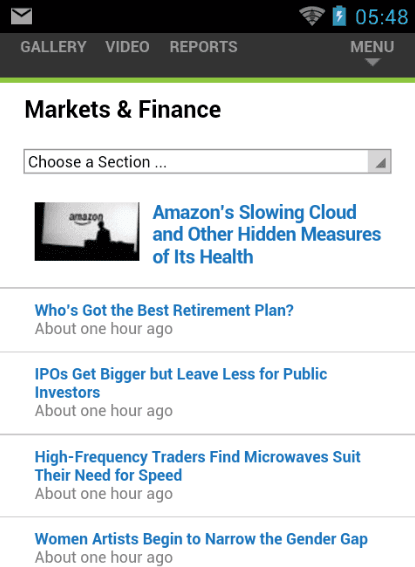Open Who's Got the Best Retirement Plan
This screenshot has height=567, width=415.
coord(164,310)
